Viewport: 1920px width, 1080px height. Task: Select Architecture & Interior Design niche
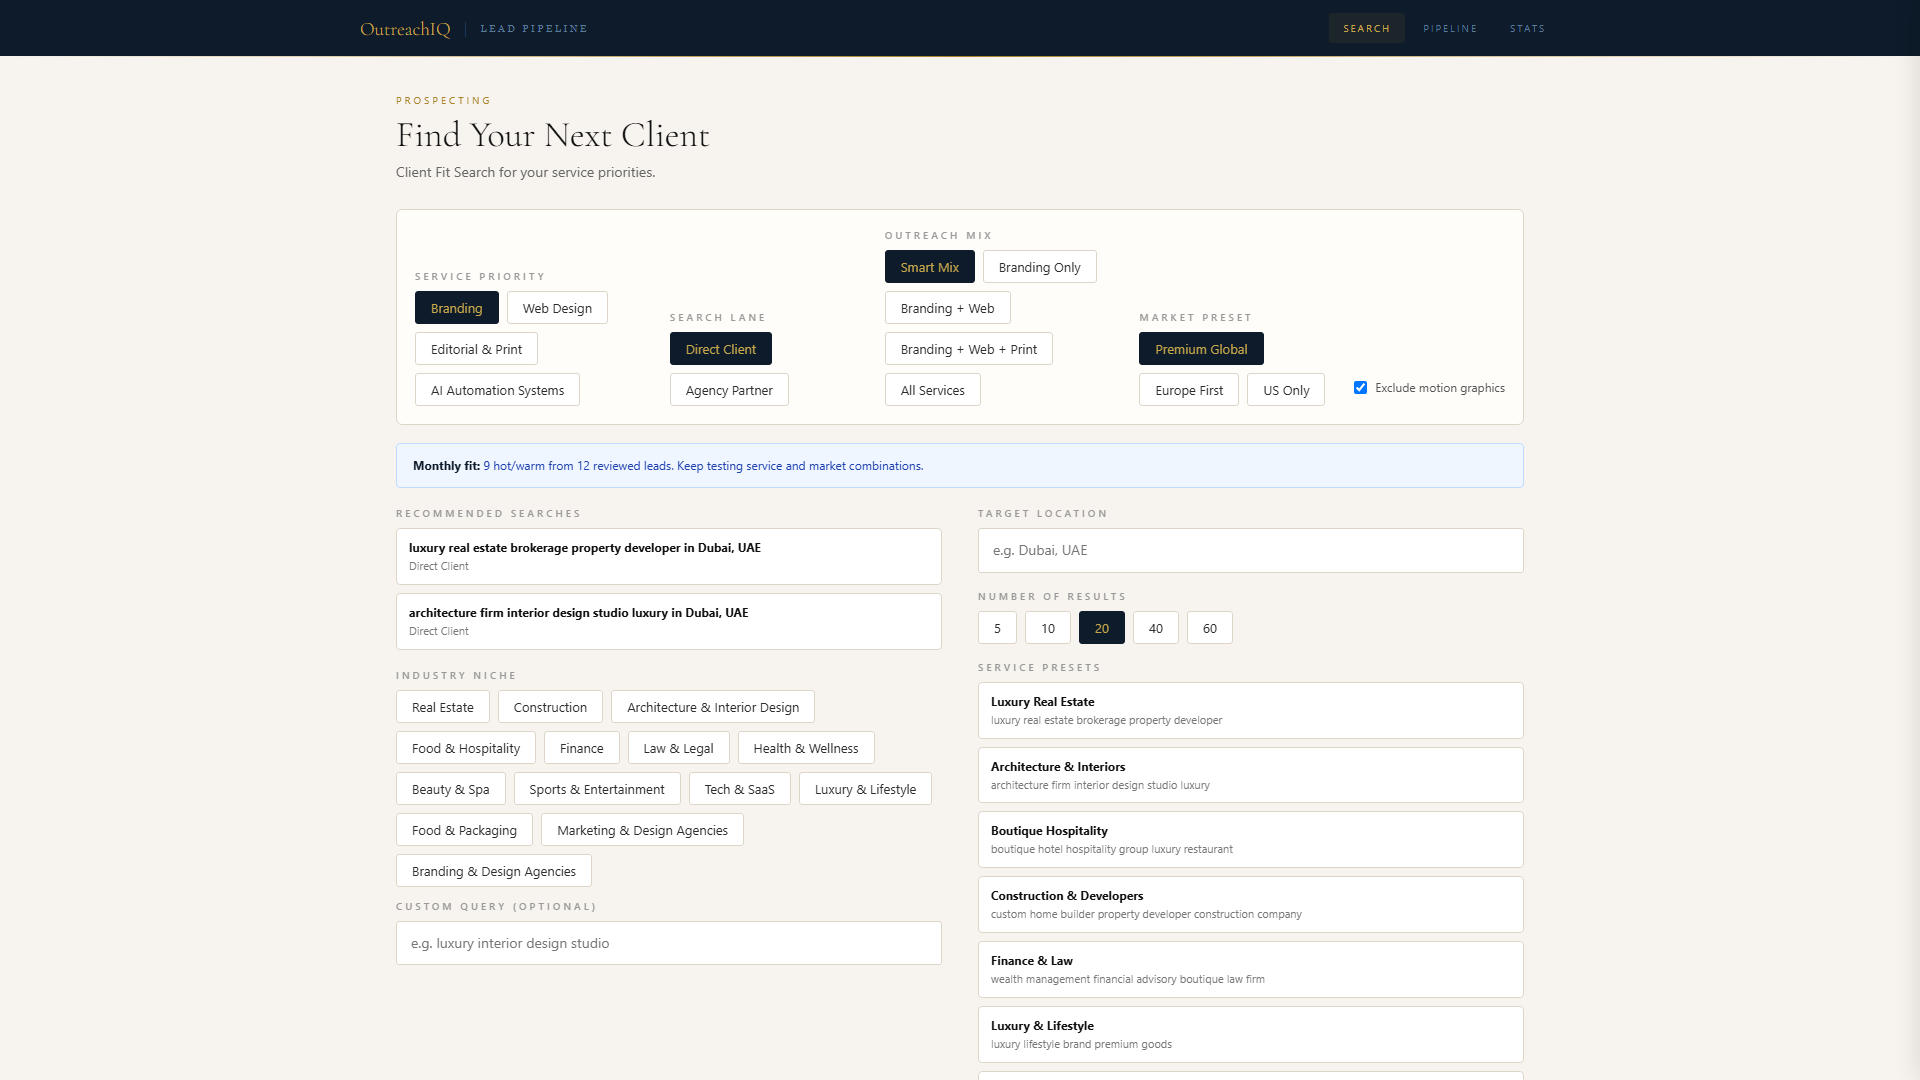[x=712, y=707]
